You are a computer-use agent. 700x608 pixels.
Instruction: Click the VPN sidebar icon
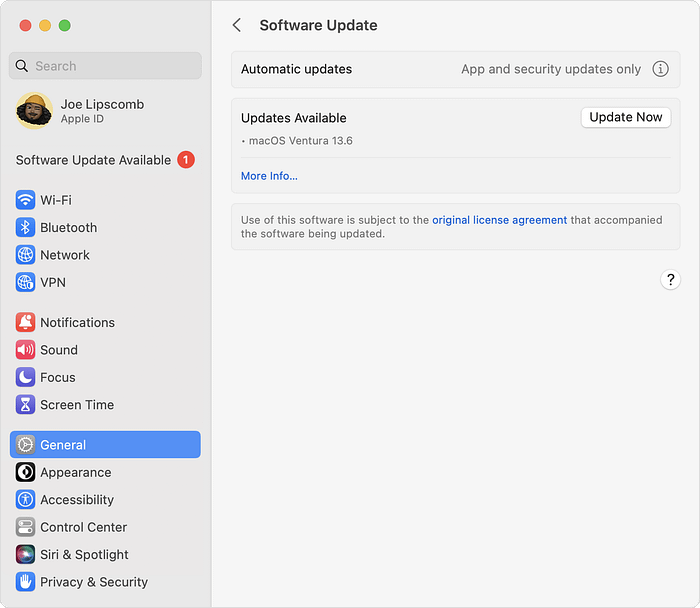coord(25,283)
